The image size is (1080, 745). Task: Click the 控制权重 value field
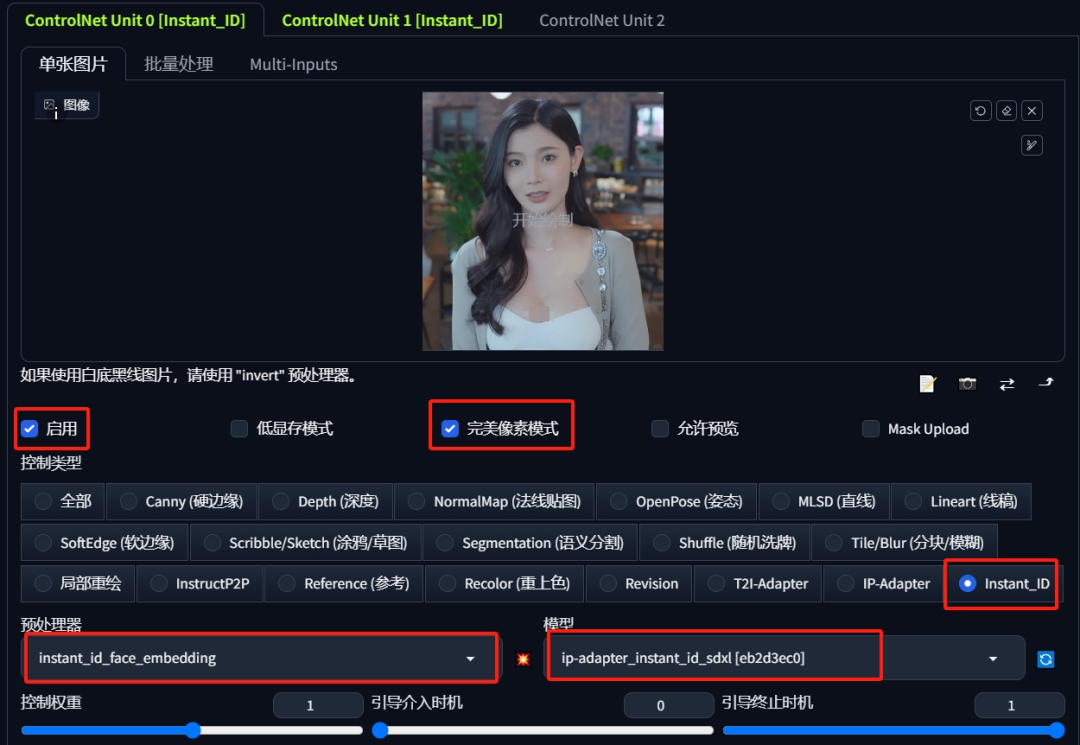[318, 705]
